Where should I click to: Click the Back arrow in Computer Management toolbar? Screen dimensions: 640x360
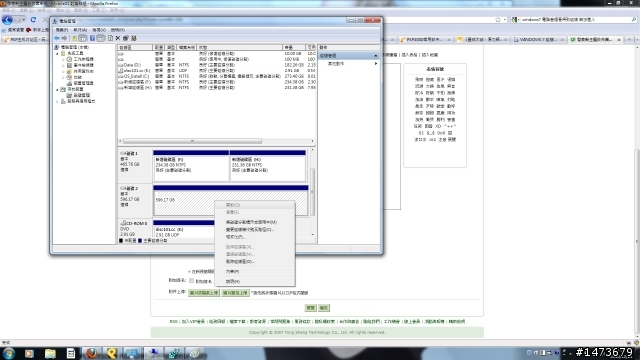57,38
